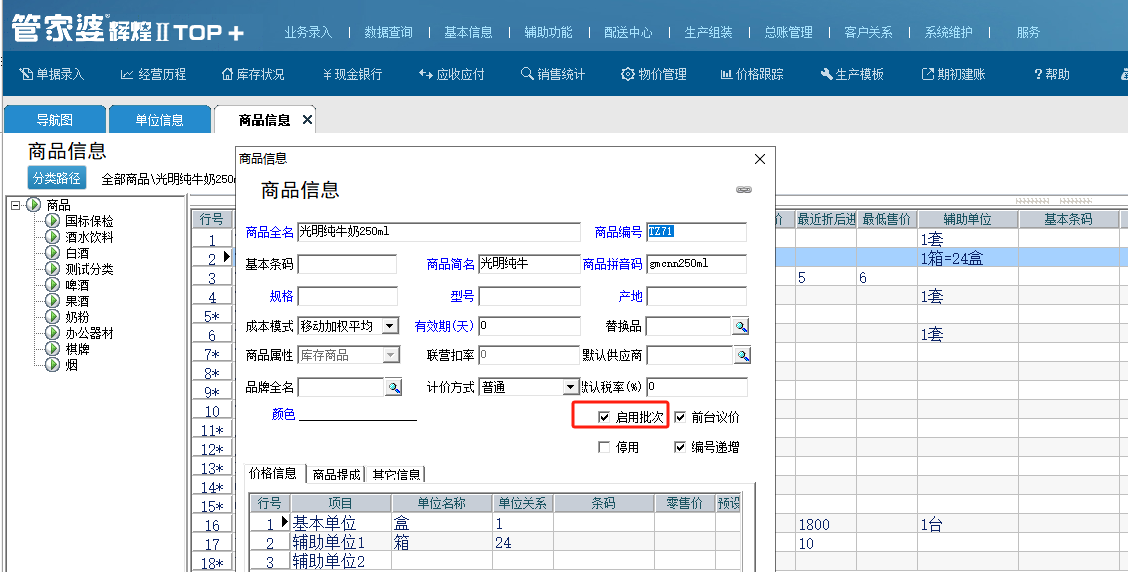Open the 数据查询 menu
The image size is (1128, 572).
point(388,32)
